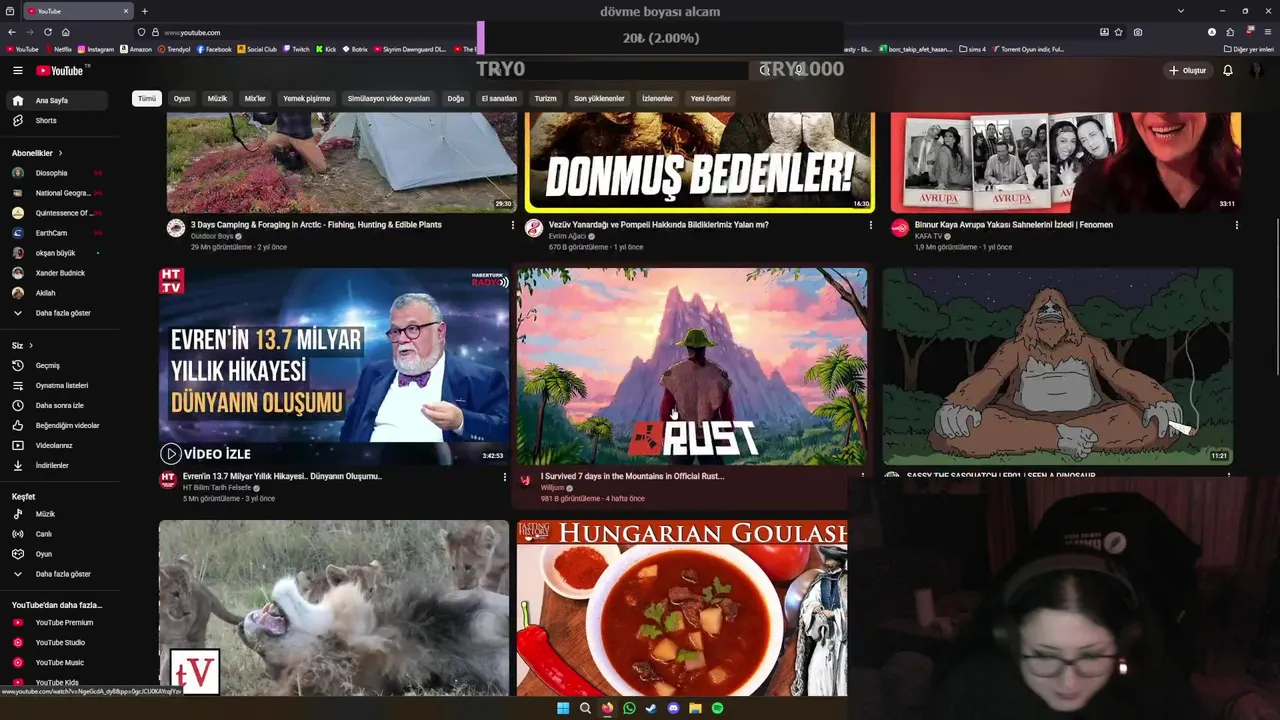
Task: Open a new browser tab
Action: click(x=144, y=11)
